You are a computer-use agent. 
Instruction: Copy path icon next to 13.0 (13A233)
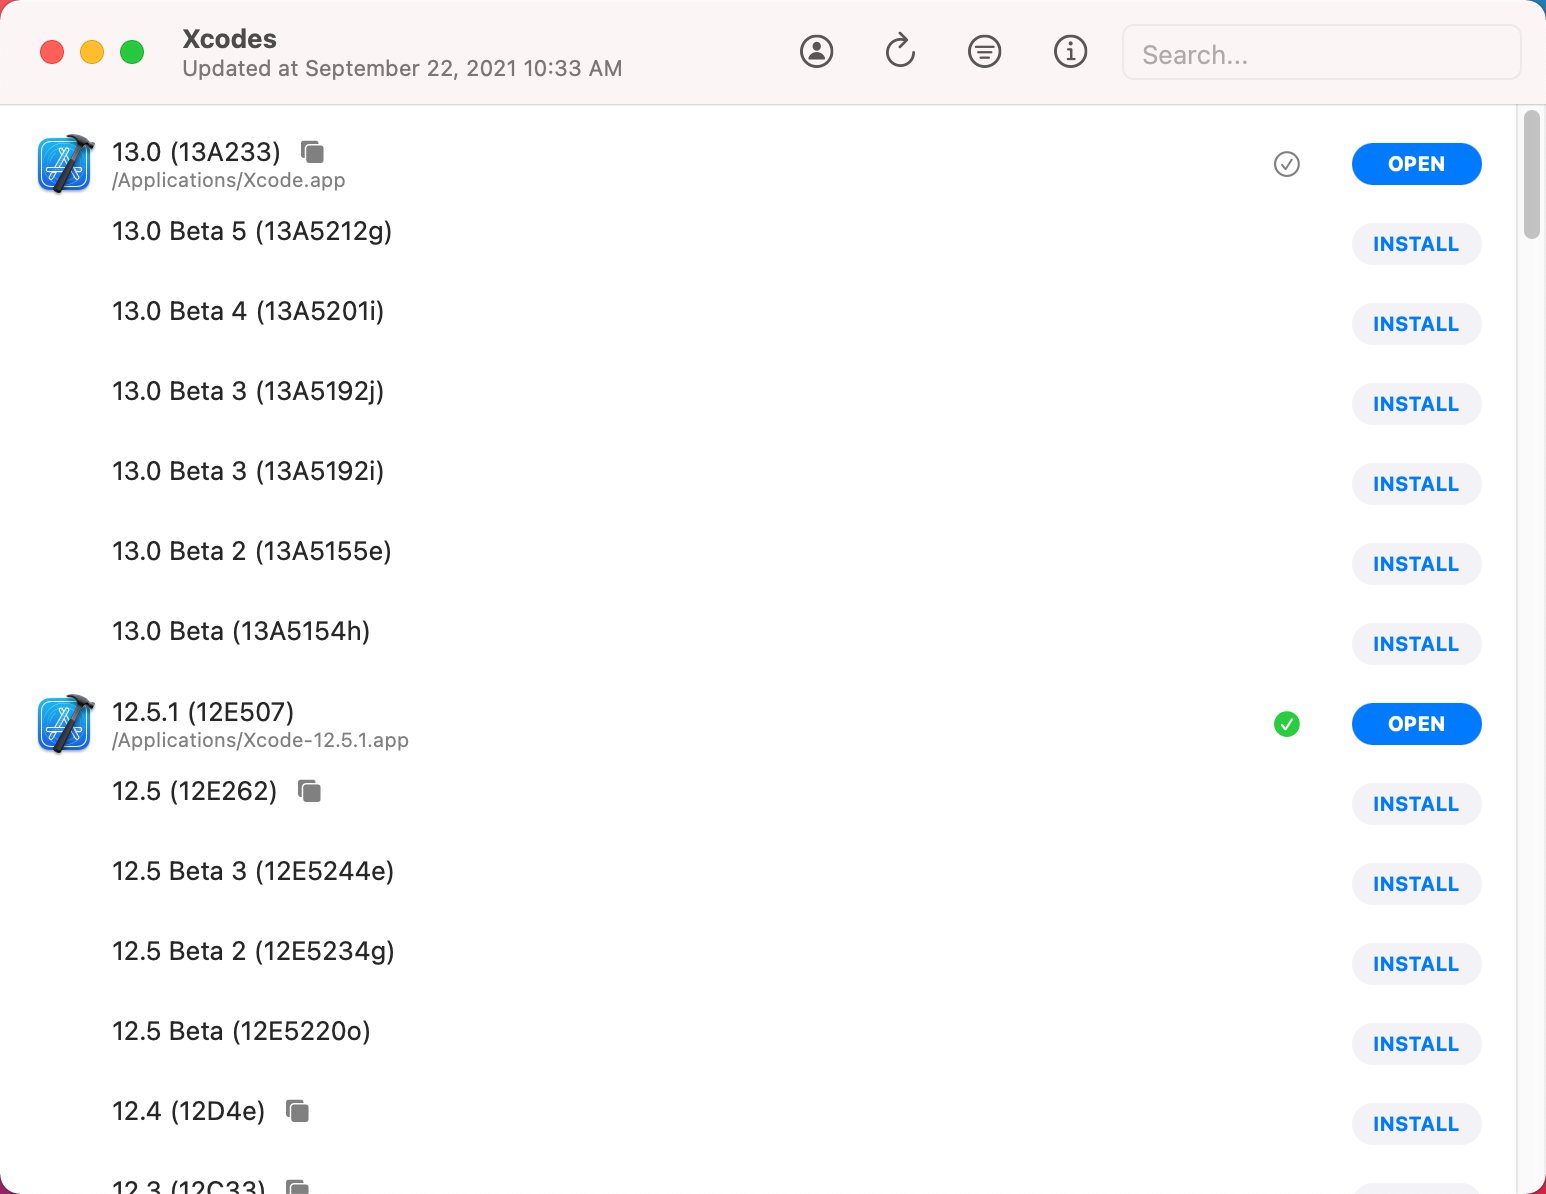(313, 152)
